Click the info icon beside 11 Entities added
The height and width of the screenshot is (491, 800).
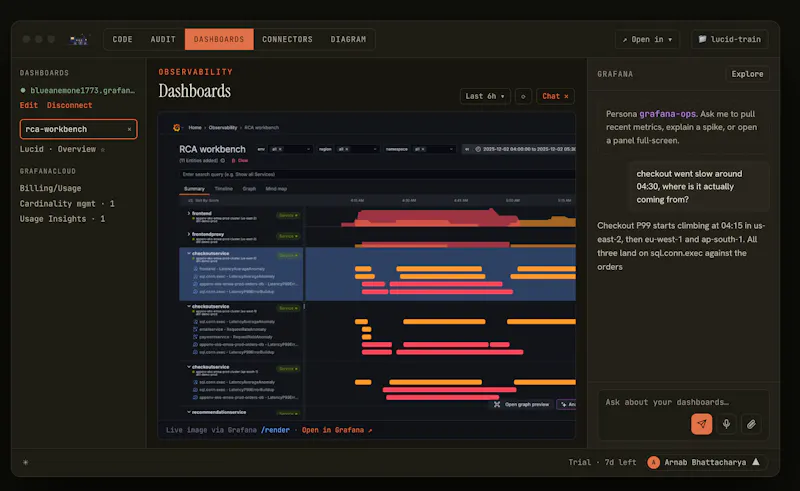coord(222,160)
